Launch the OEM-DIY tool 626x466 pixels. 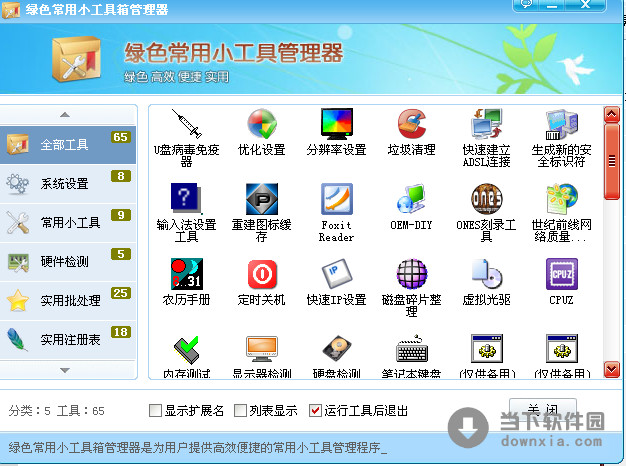coord(412,207)
